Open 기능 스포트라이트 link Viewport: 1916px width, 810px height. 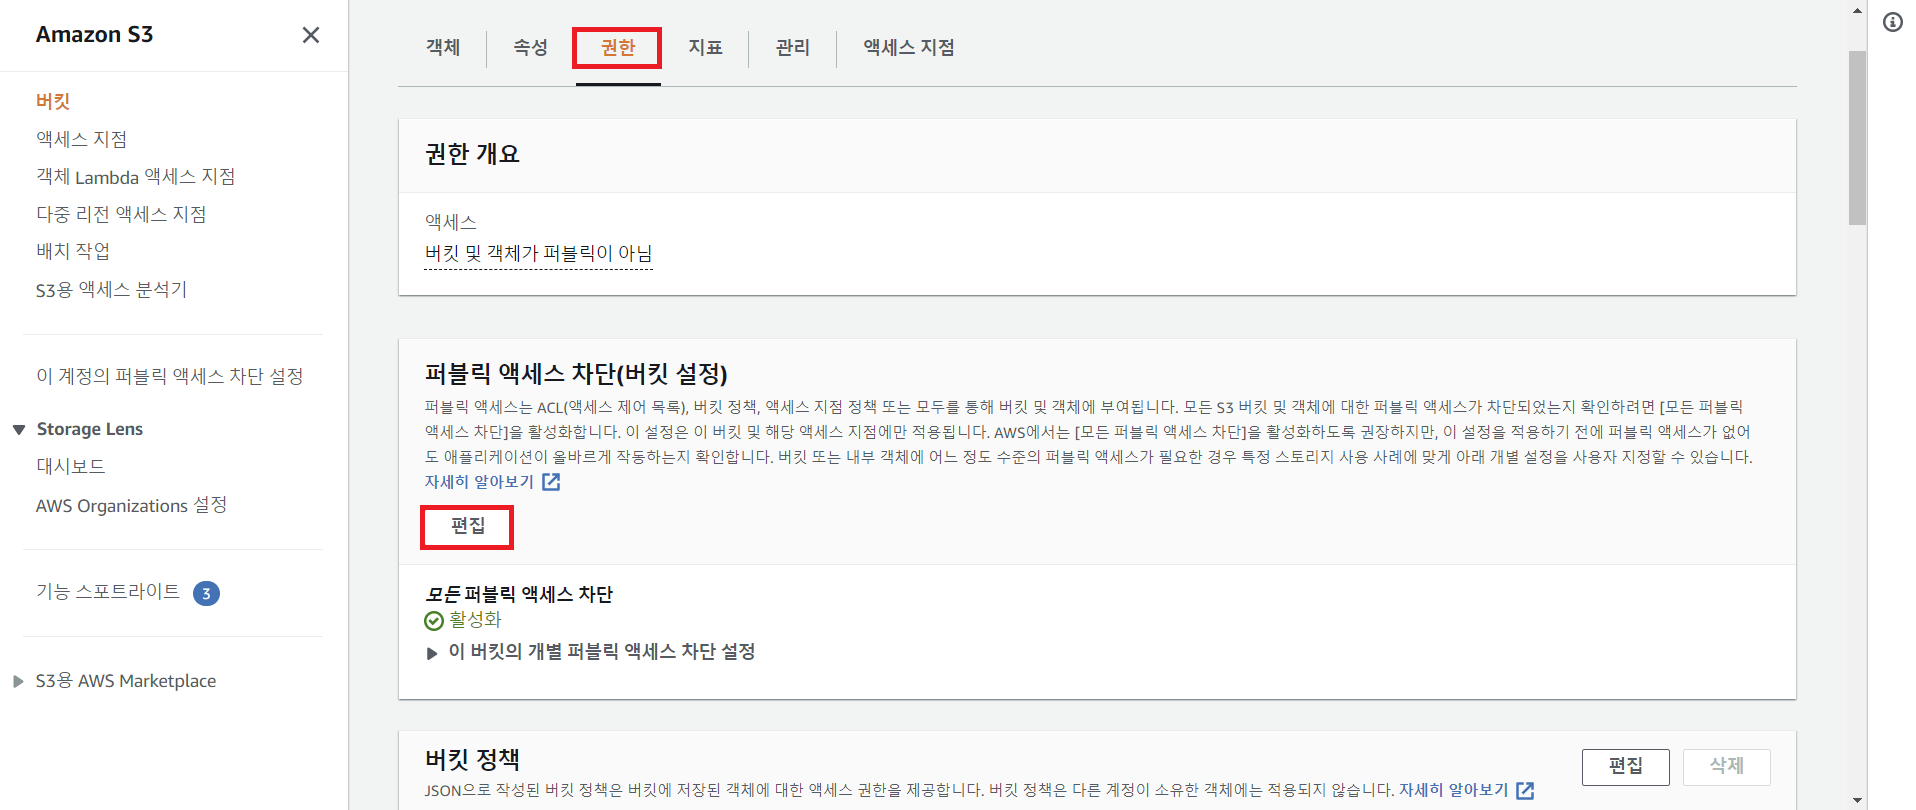(108, 591)
